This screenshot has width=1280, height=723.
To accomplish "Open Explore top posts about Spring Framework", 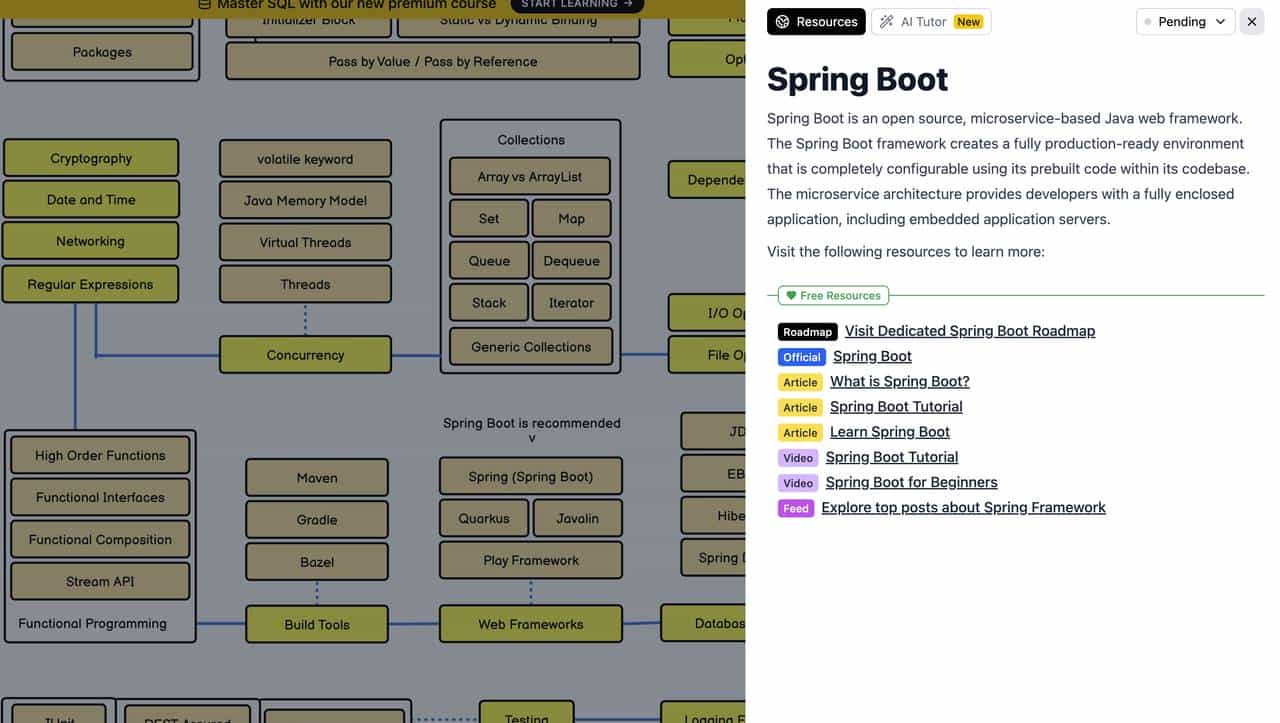I will pos(963,508).
